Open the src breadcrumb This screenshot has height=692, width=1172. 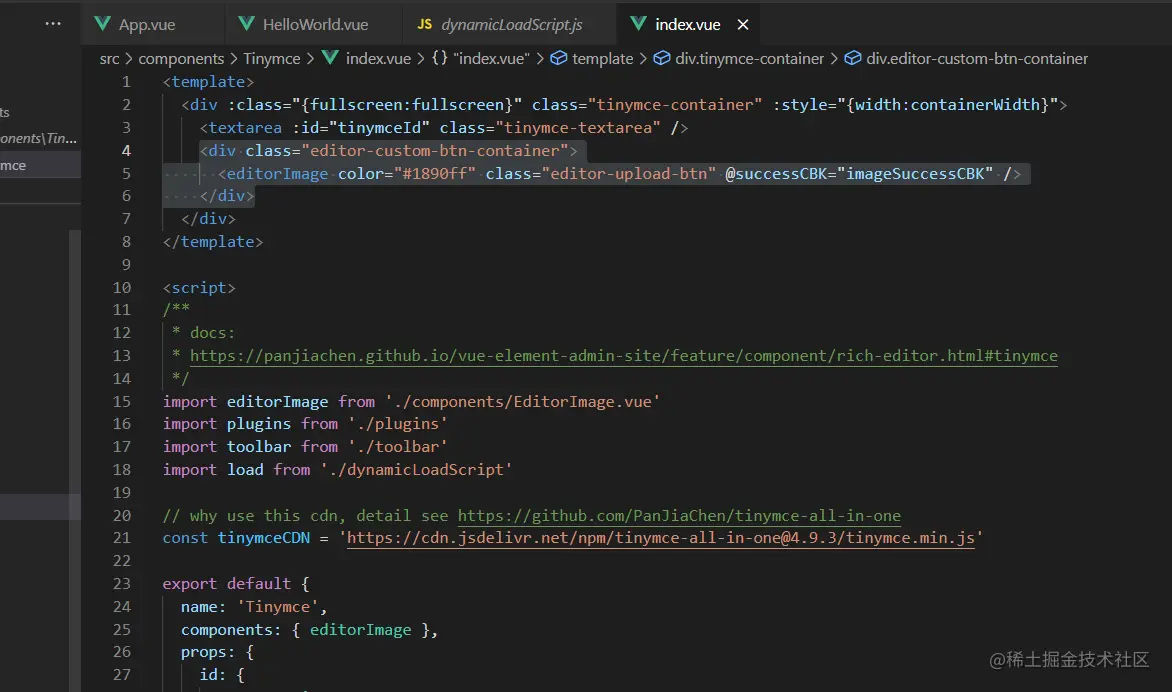click(109, 58)
